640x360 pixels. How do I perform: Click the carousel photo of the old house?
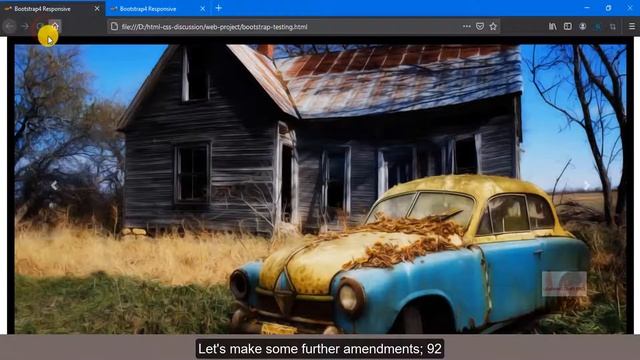pyautogui.click(x=320, y=189)
